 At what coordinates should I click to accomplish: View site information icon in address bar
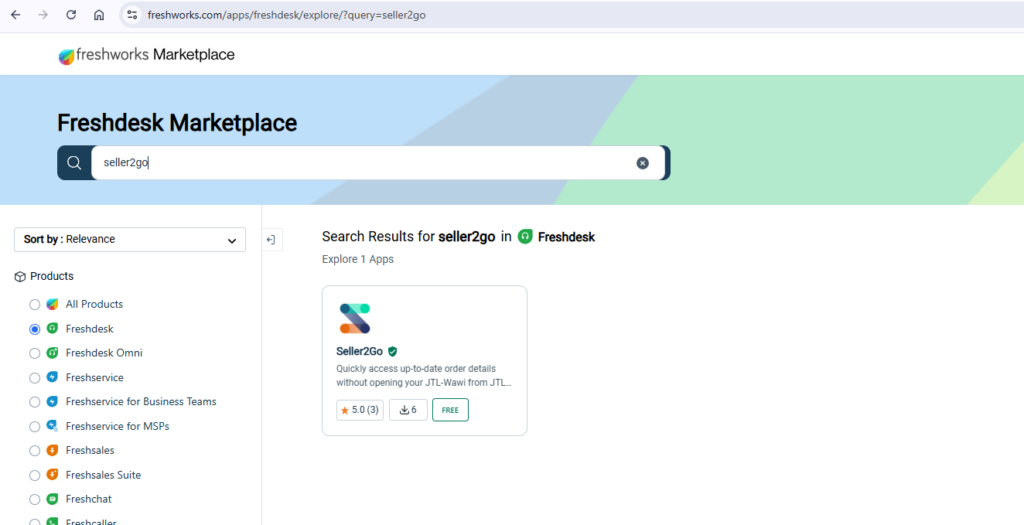pos(132,14)
